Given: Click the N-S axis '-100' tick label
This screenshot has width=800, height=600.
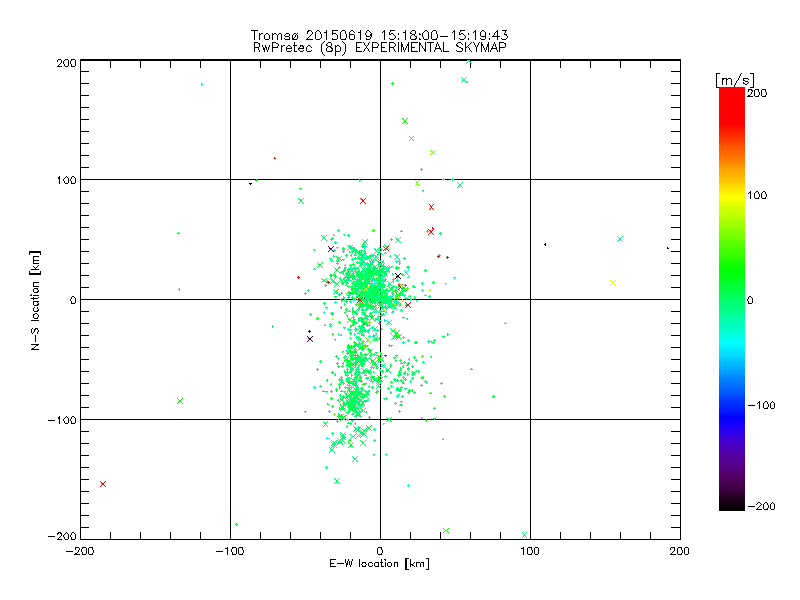Looking at the screenshot, I should point(62,420).
